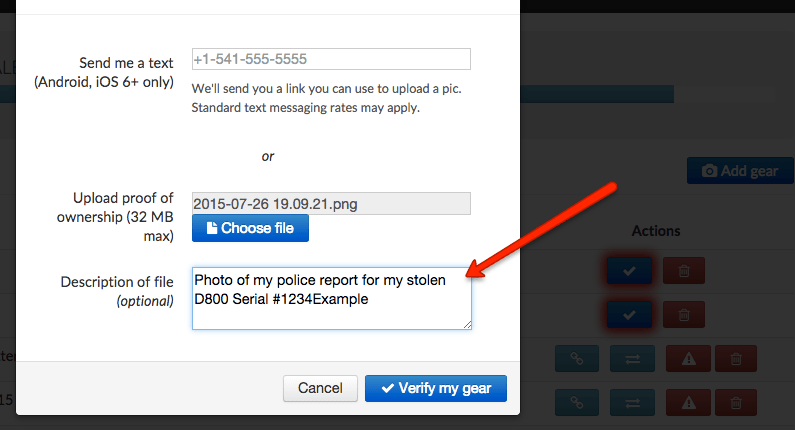Click the bottom row's warning triangle icon
The height and width of the screenshot is (430, 795).
[688, 403]
